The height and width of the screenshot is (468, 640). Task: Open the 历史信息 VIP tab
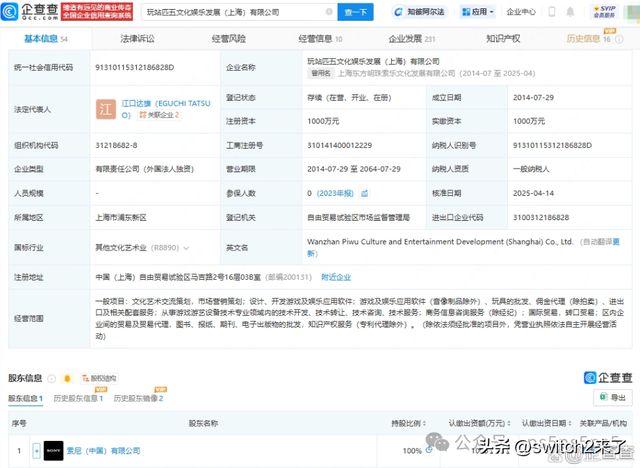pos(588,39)
